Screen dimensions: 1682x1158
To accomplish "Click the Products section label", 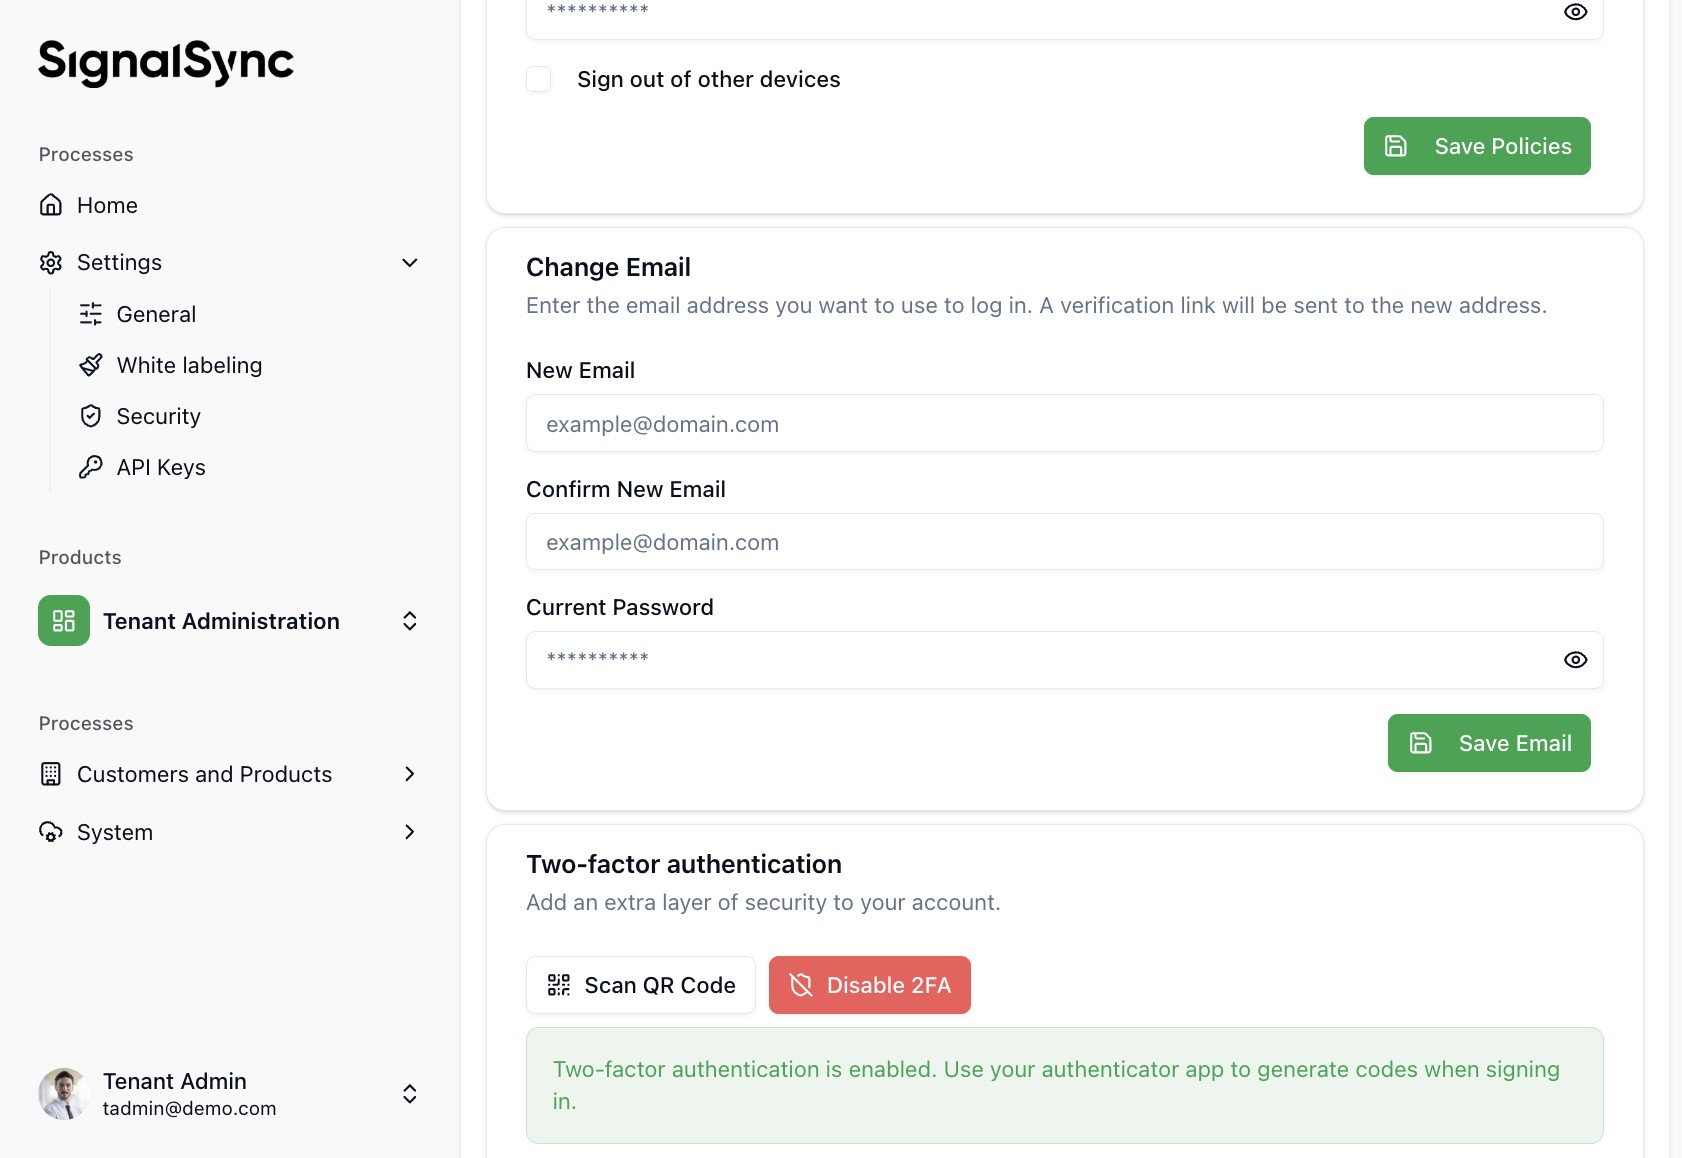I will pyautogui.click(x=80, y=557).
